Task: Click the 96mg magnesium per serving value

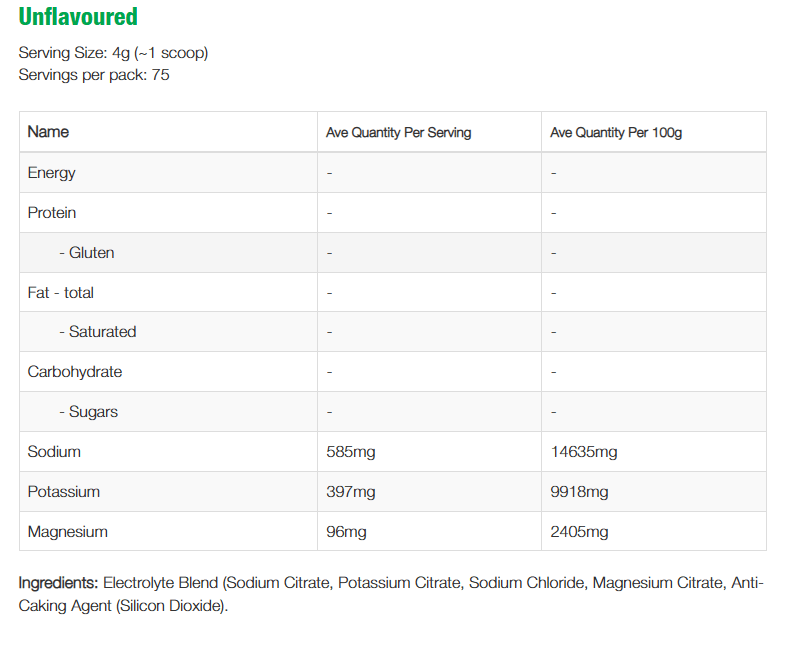Action: pyautogui.click(x=346, y=532)
